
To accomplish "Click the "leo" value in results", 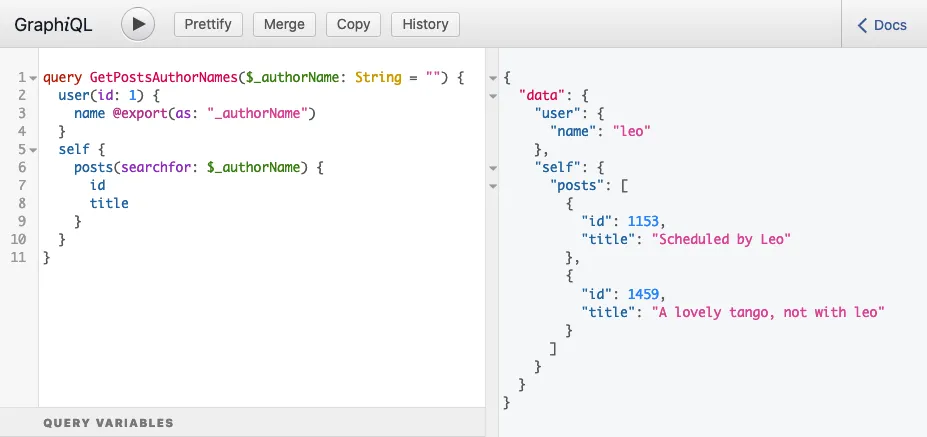I will [631, 131].
